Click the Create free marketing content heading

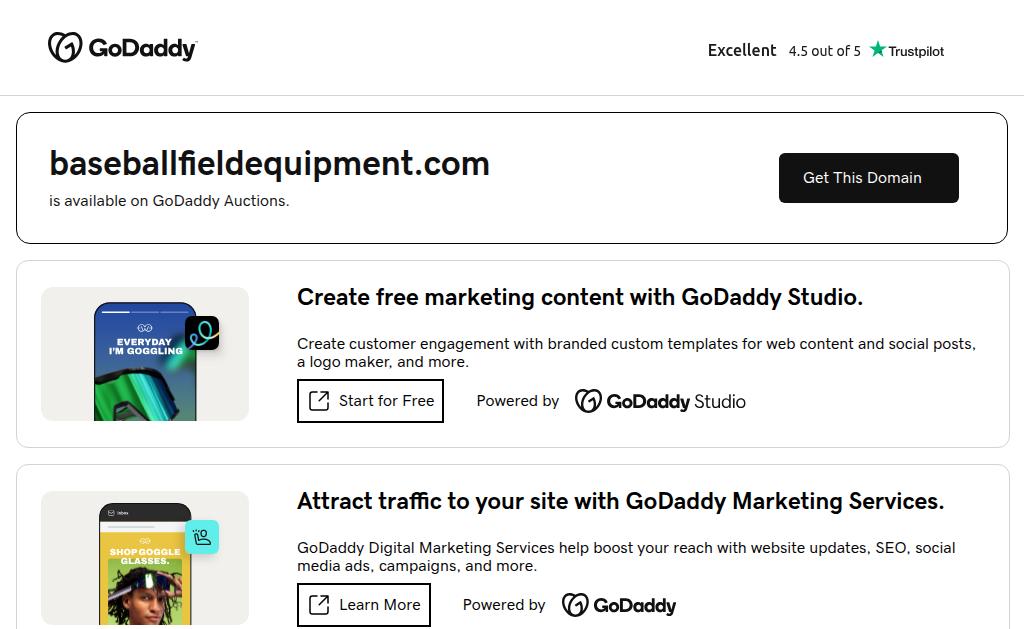tap(579, 297)
